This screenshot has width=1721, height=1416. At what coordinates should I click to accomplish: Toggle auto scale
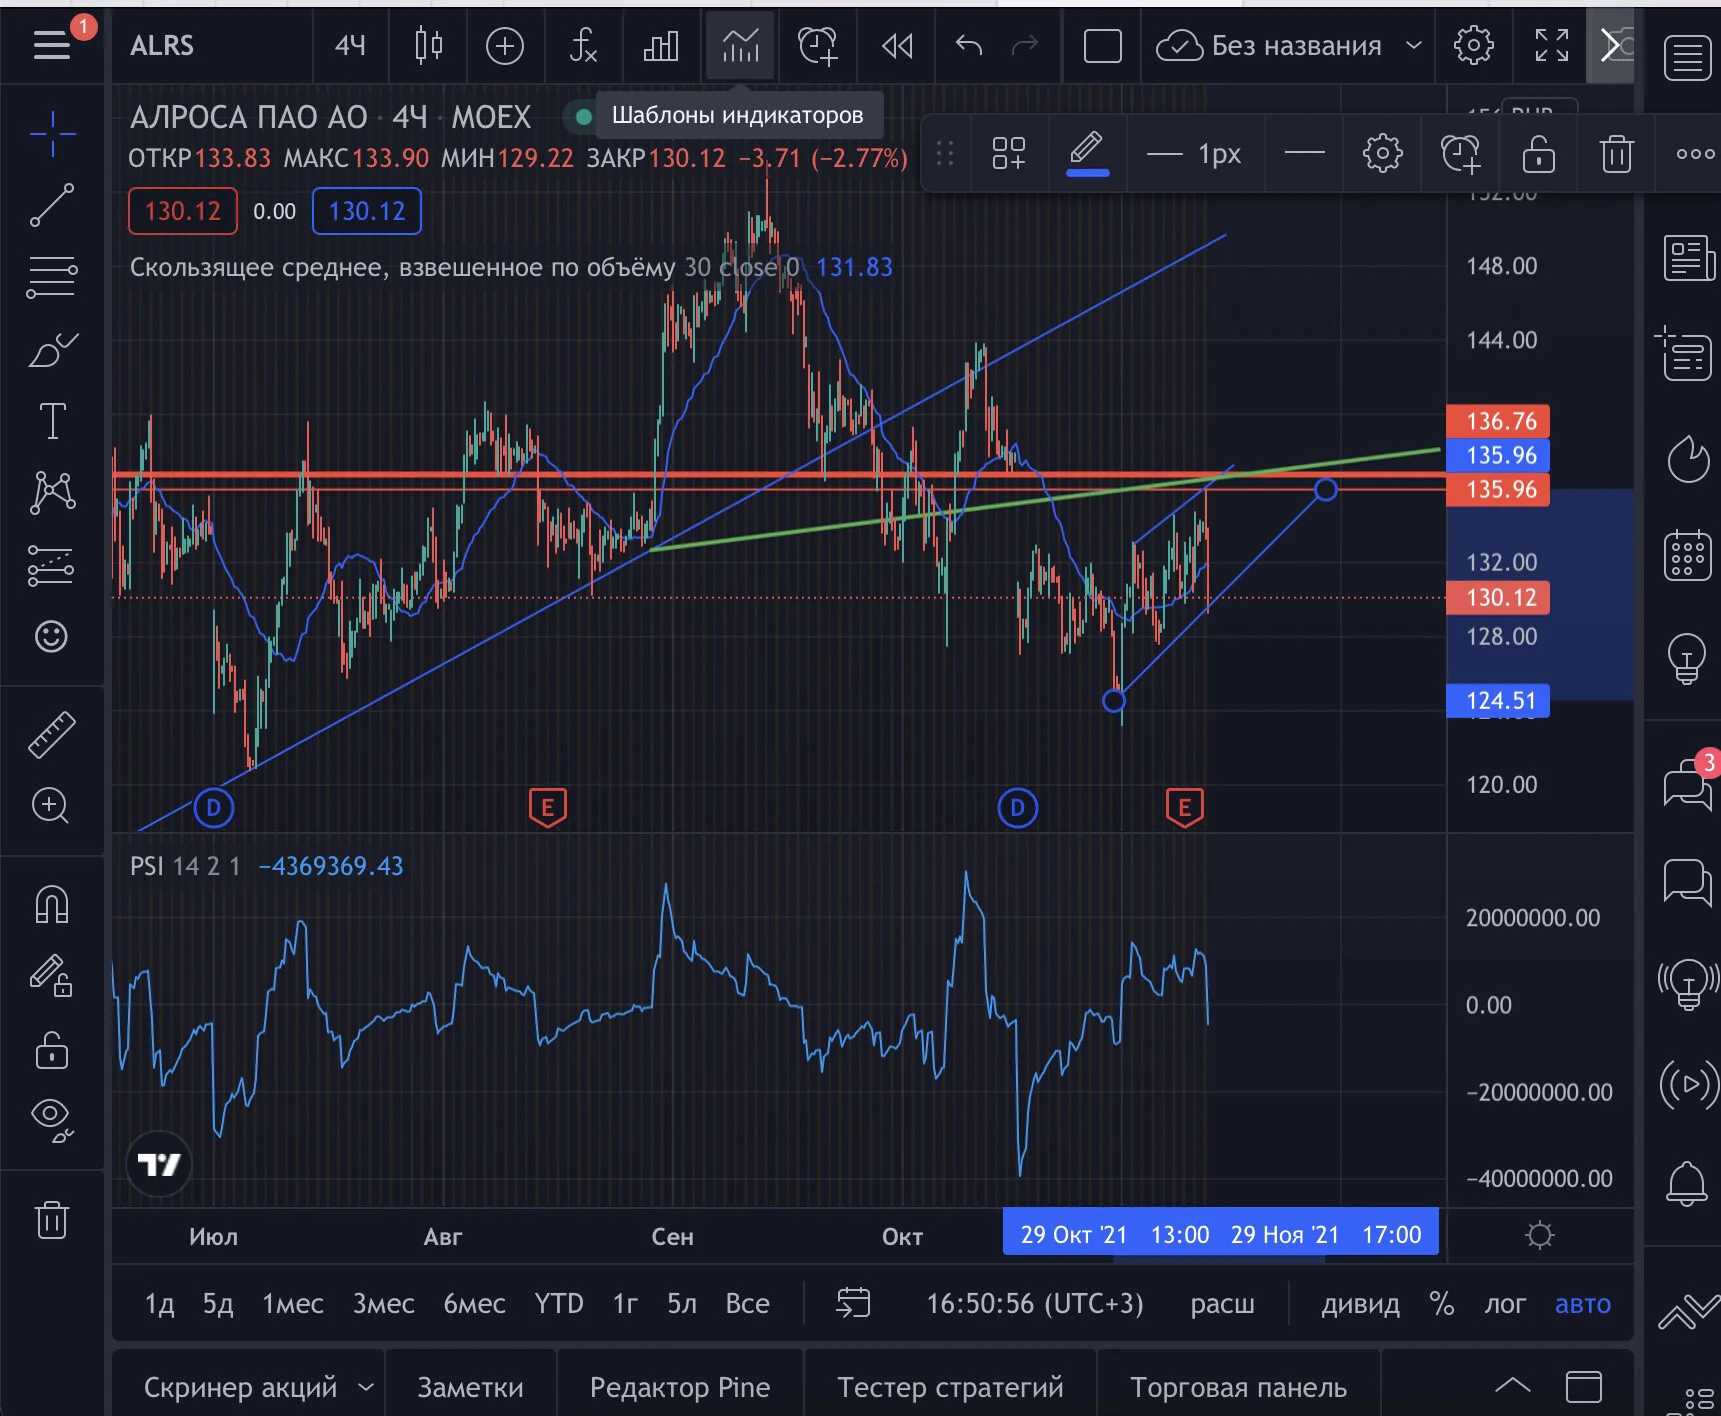[1583, 1304]
